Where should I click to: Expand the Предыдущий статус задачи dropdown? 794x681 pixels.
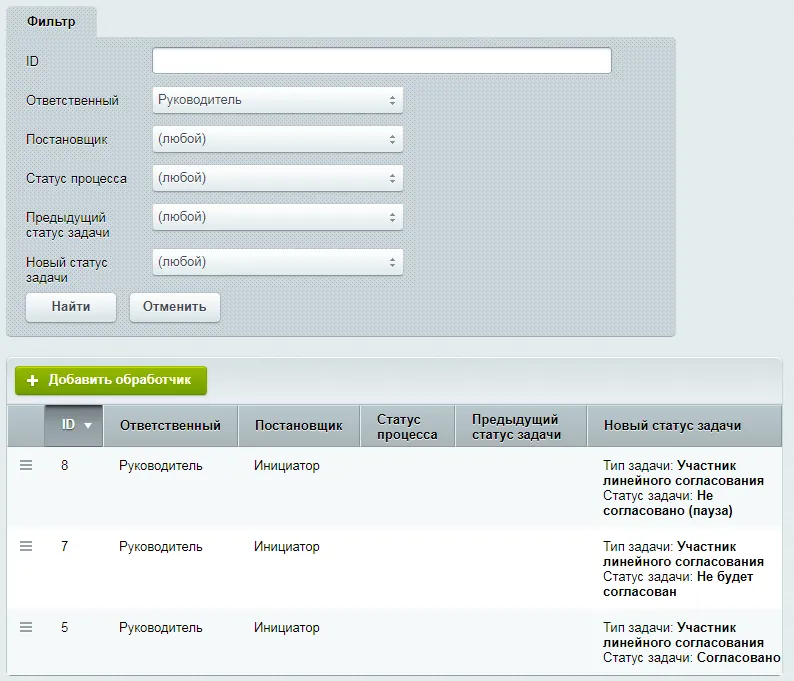(278, 217)
